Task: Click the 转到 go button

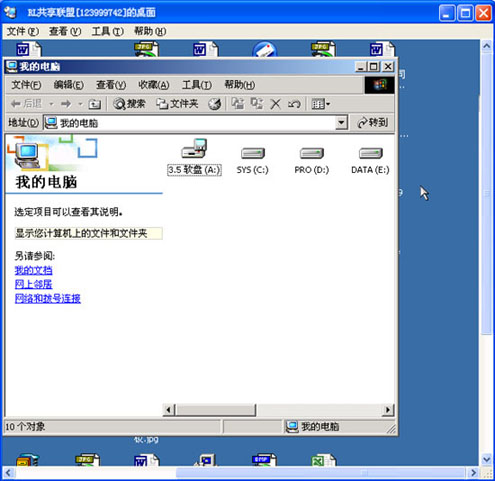Action: [x=373, y=123]
